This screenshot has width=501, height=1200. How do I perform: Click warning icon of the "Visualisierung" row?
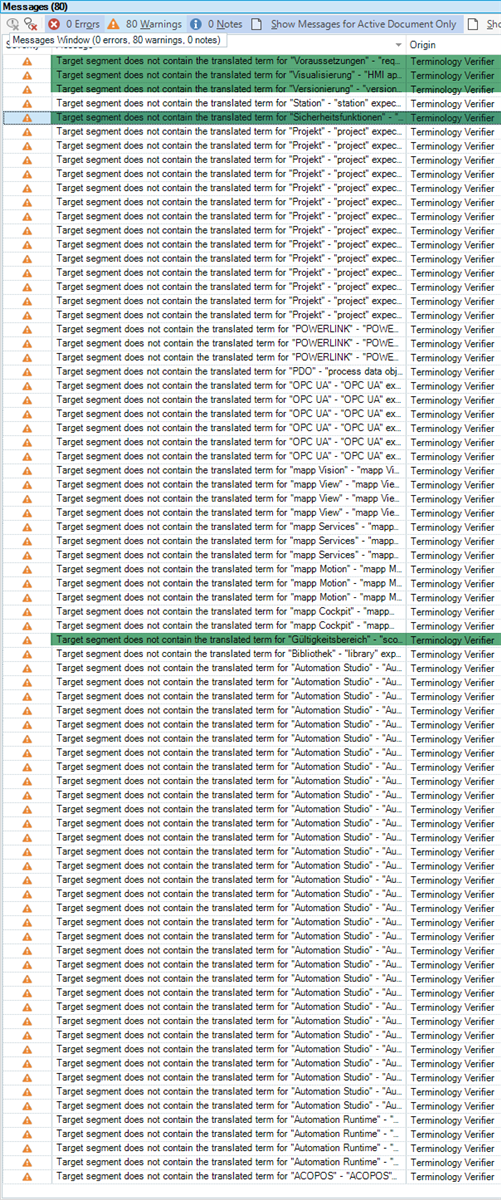(27, 75)
